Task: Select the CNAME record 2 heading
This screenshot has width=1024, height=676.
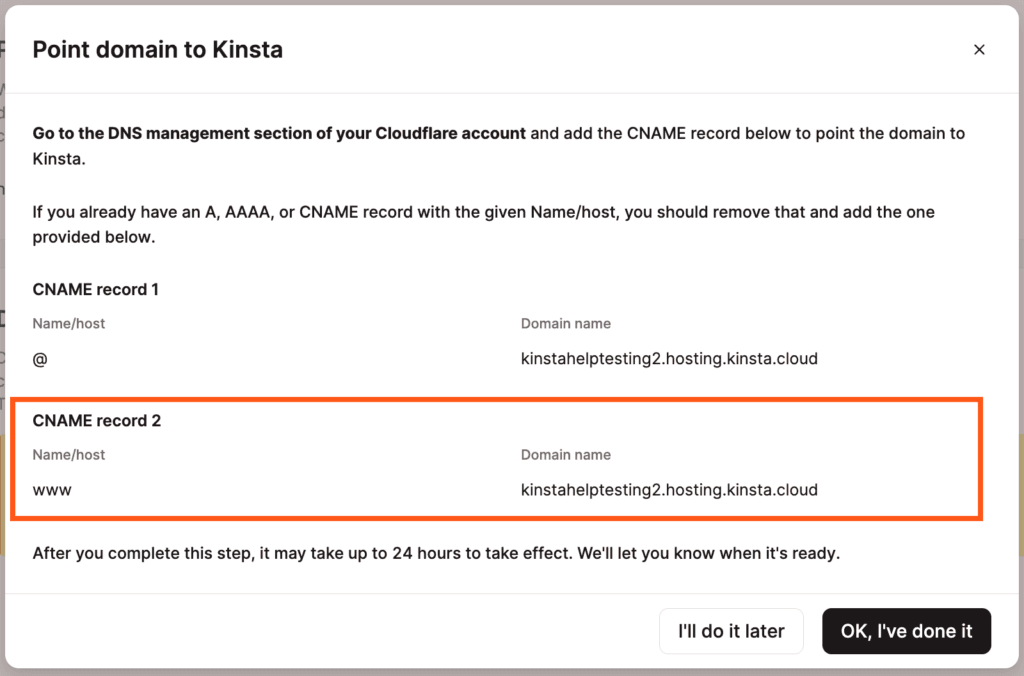Action: coord(96,421)
